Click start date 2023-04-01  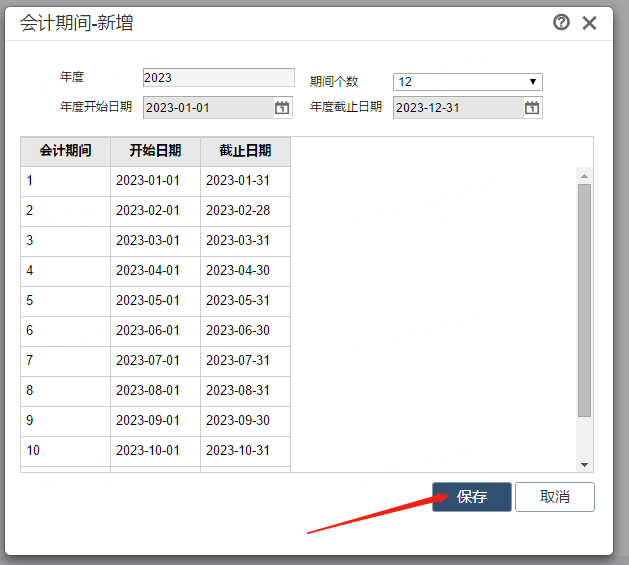(155, 271)
